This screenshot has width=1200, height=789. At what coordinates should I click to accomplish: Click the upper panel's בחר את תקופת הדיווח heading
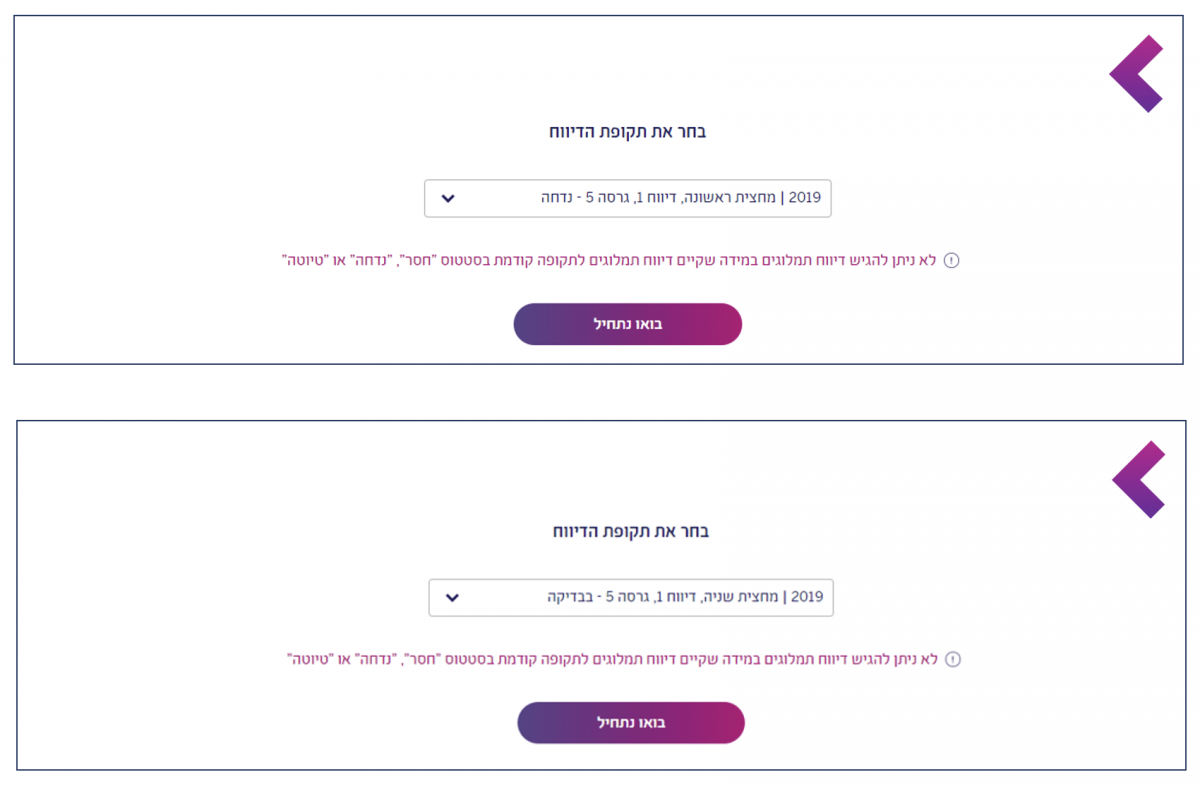(627, 132)
